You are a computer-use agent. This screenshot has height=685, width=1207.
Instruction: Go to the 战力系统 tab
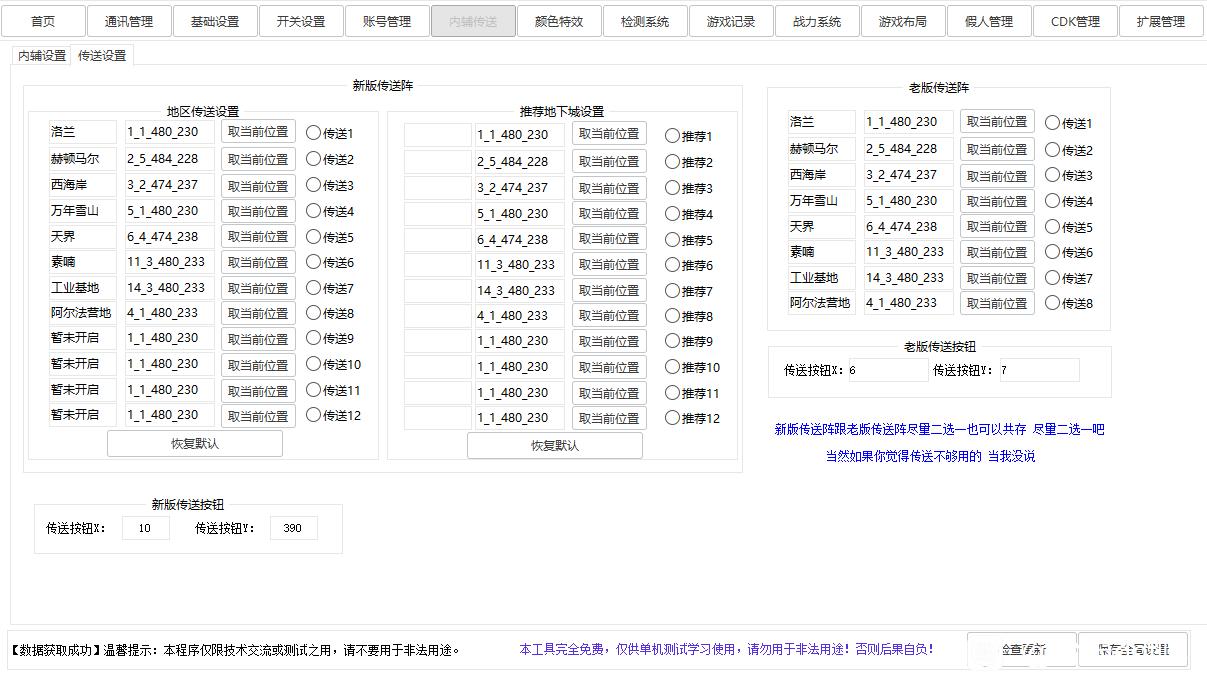click(x=817, y=21)
